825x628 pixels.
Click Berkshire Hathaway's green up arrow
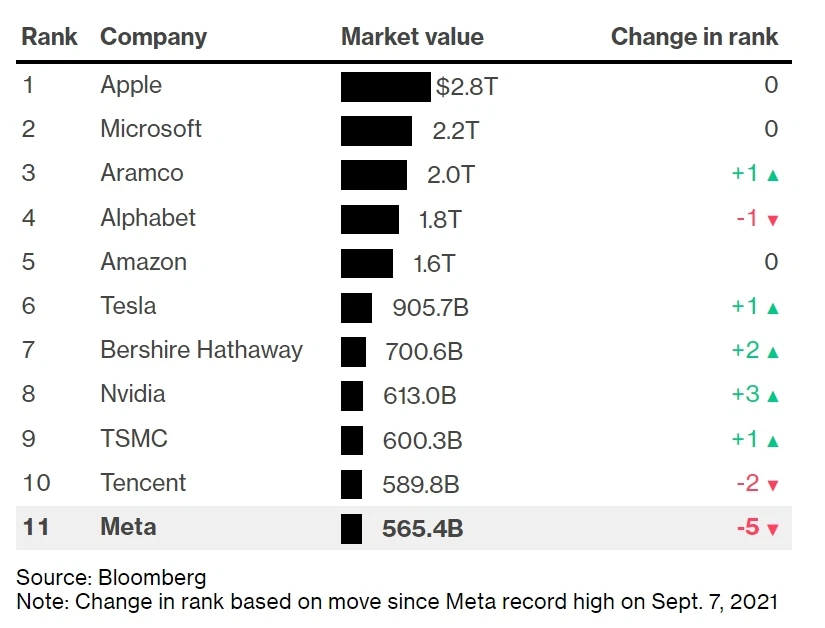tap(772, 352)
